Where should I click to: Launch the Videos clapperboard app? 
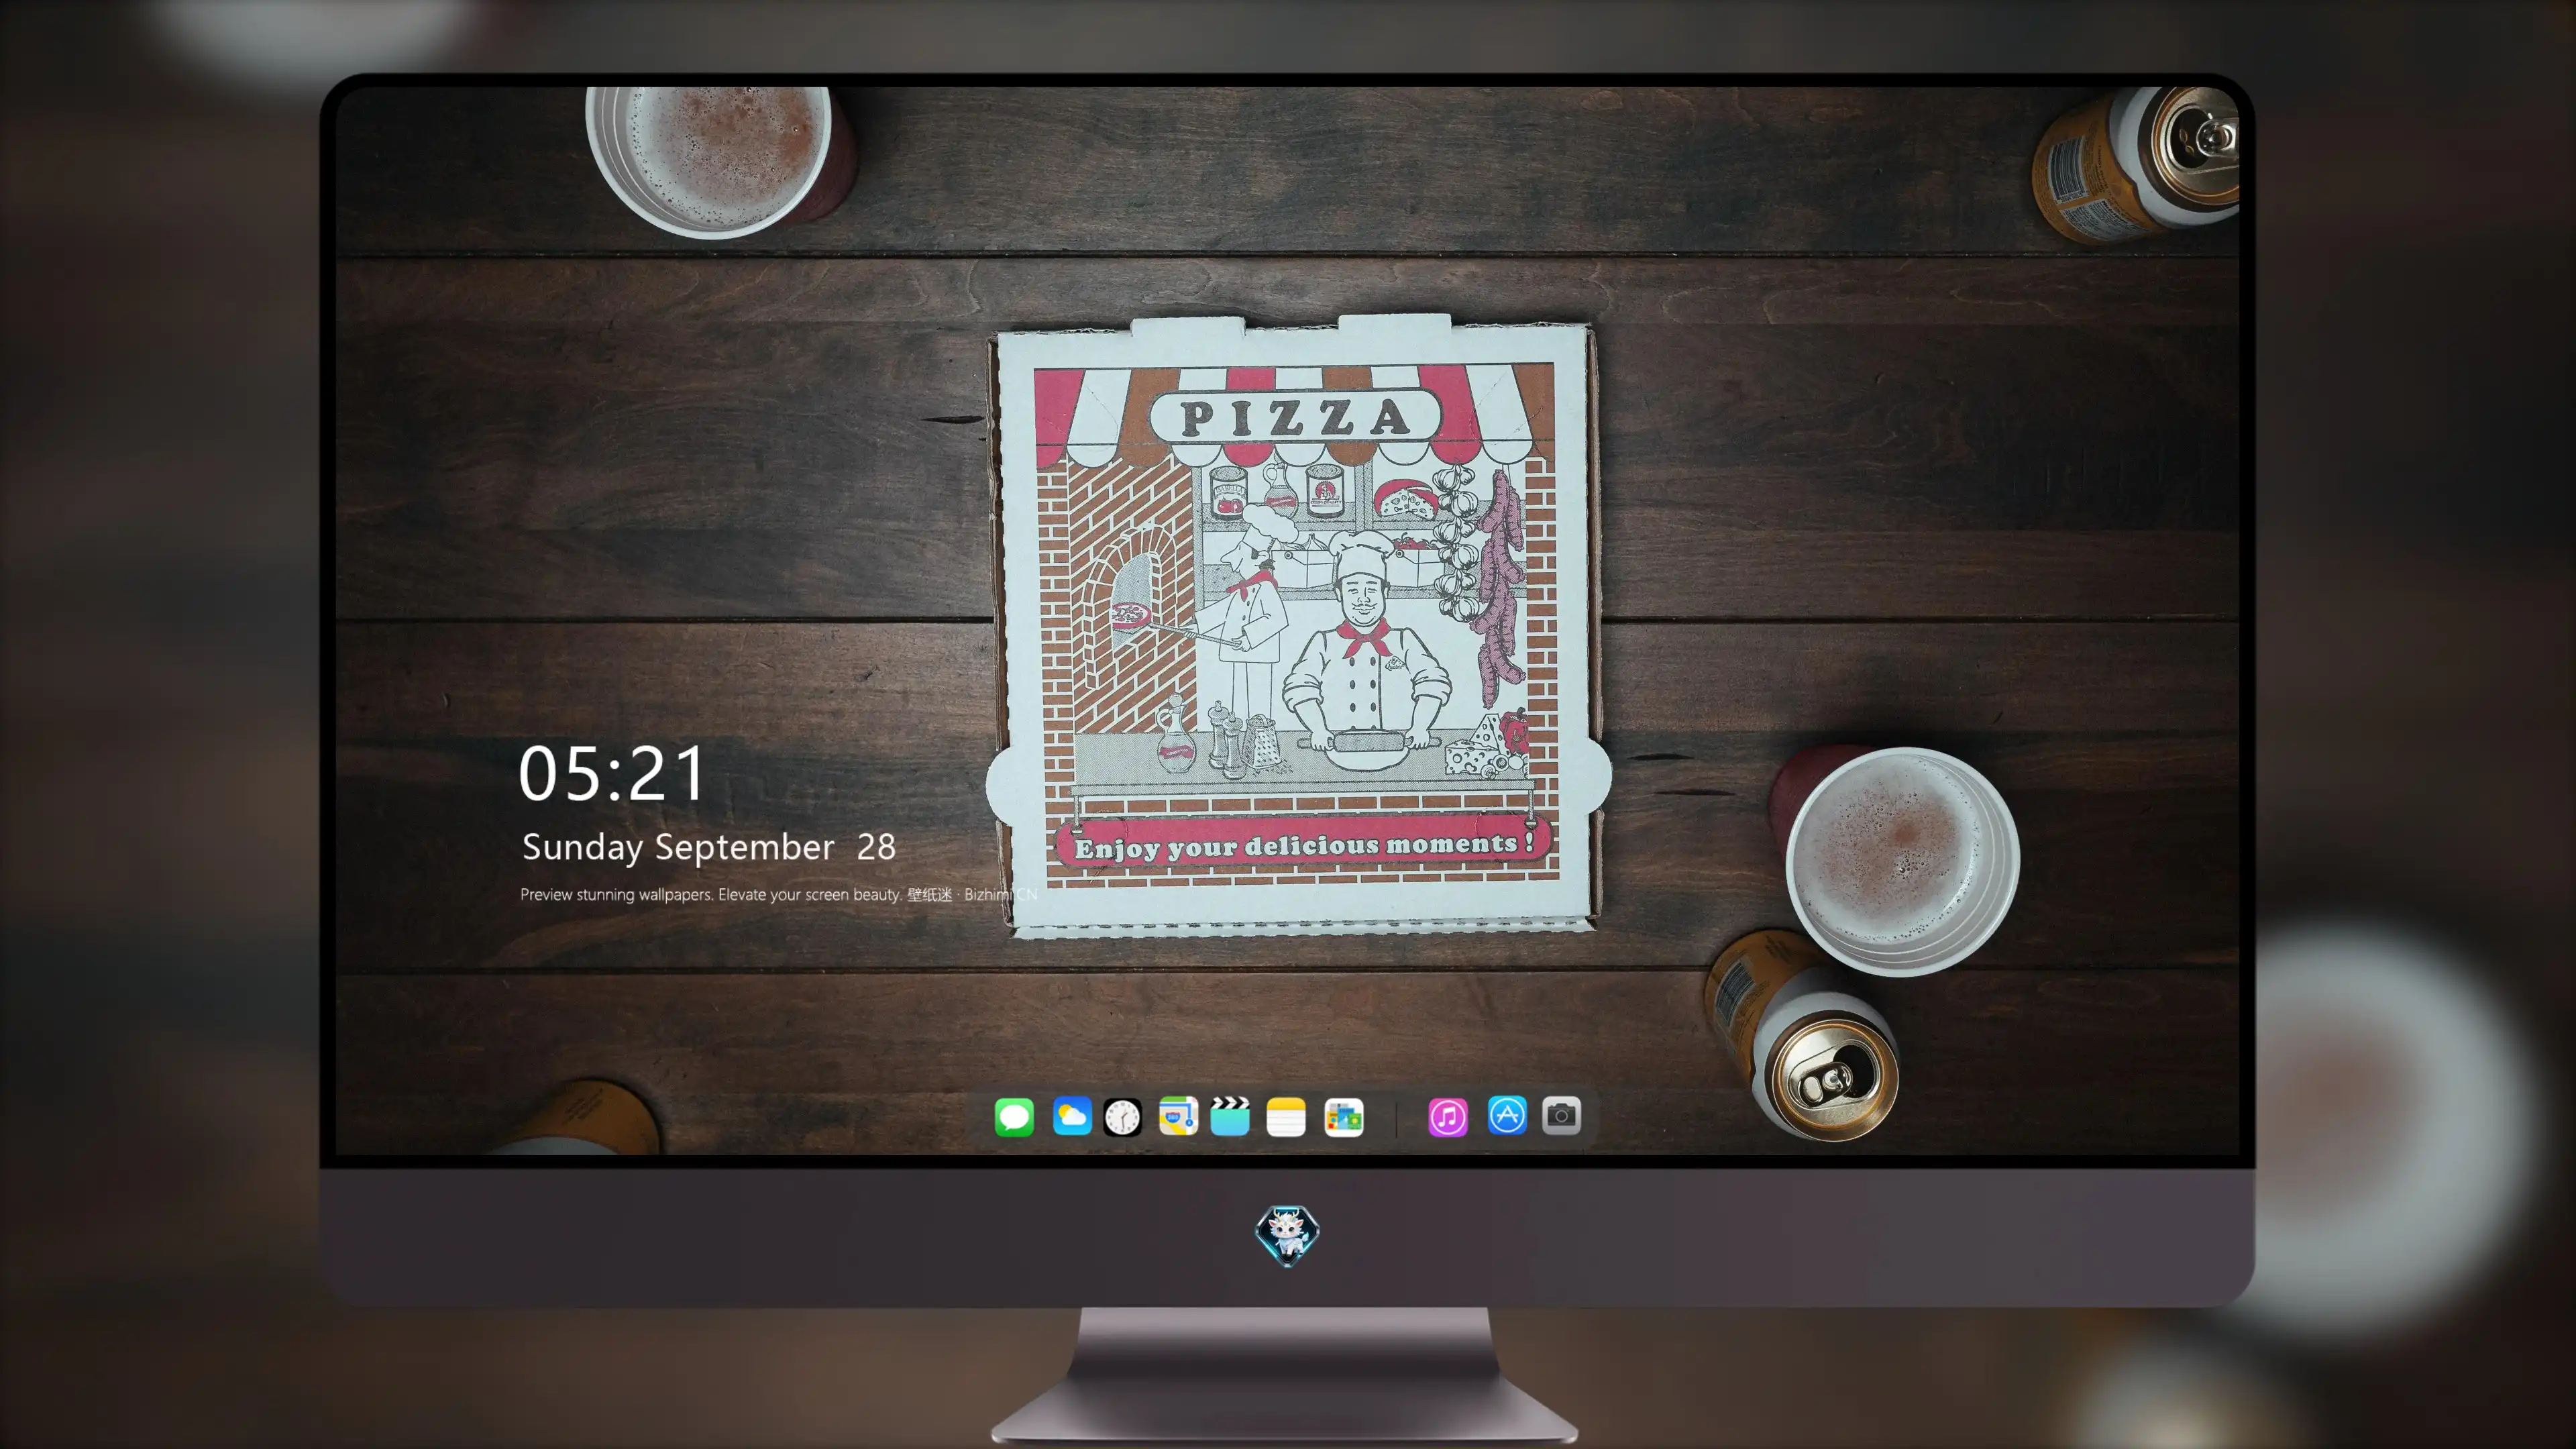[x=1230, y=1116]
